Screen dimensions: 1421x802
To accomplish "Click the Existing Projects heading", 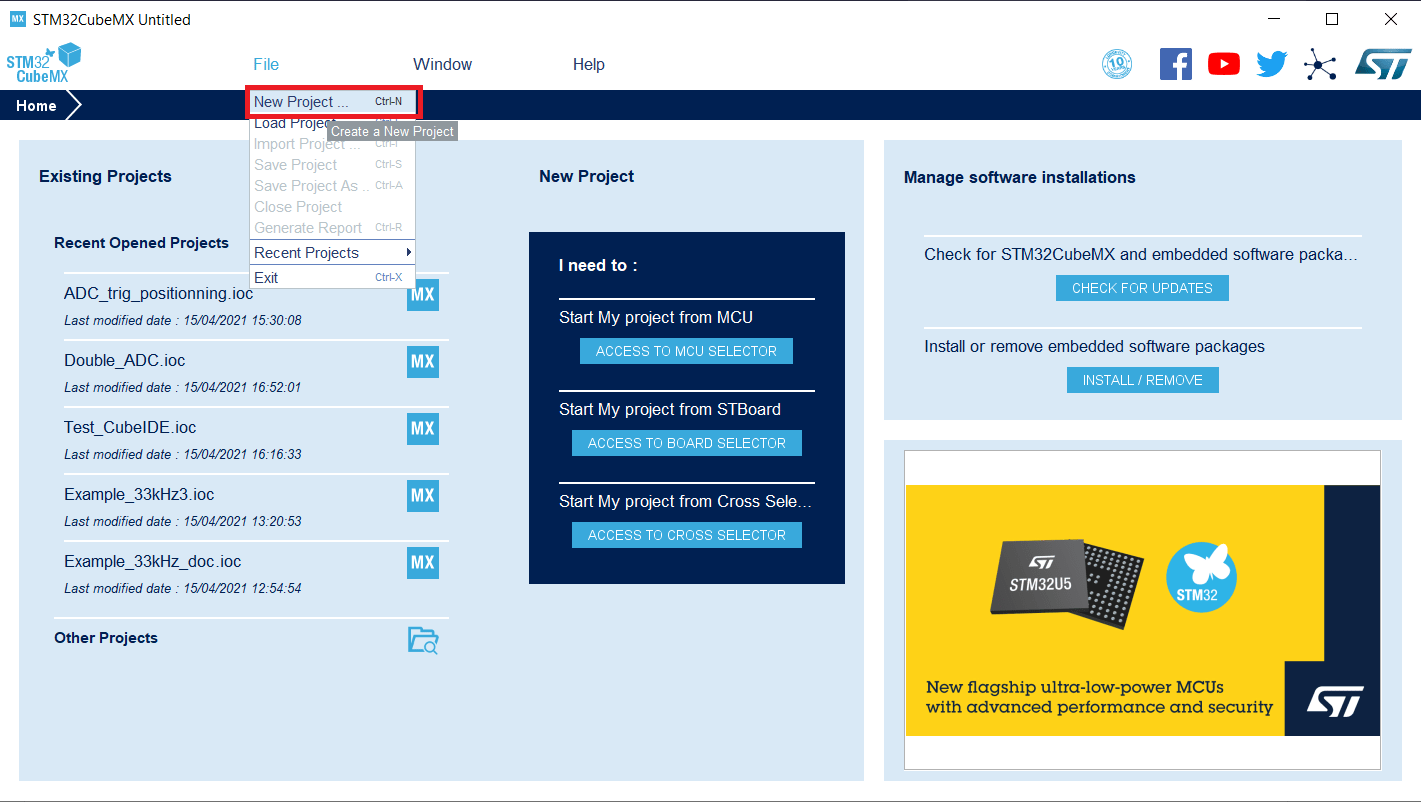I will pos(105,176).
